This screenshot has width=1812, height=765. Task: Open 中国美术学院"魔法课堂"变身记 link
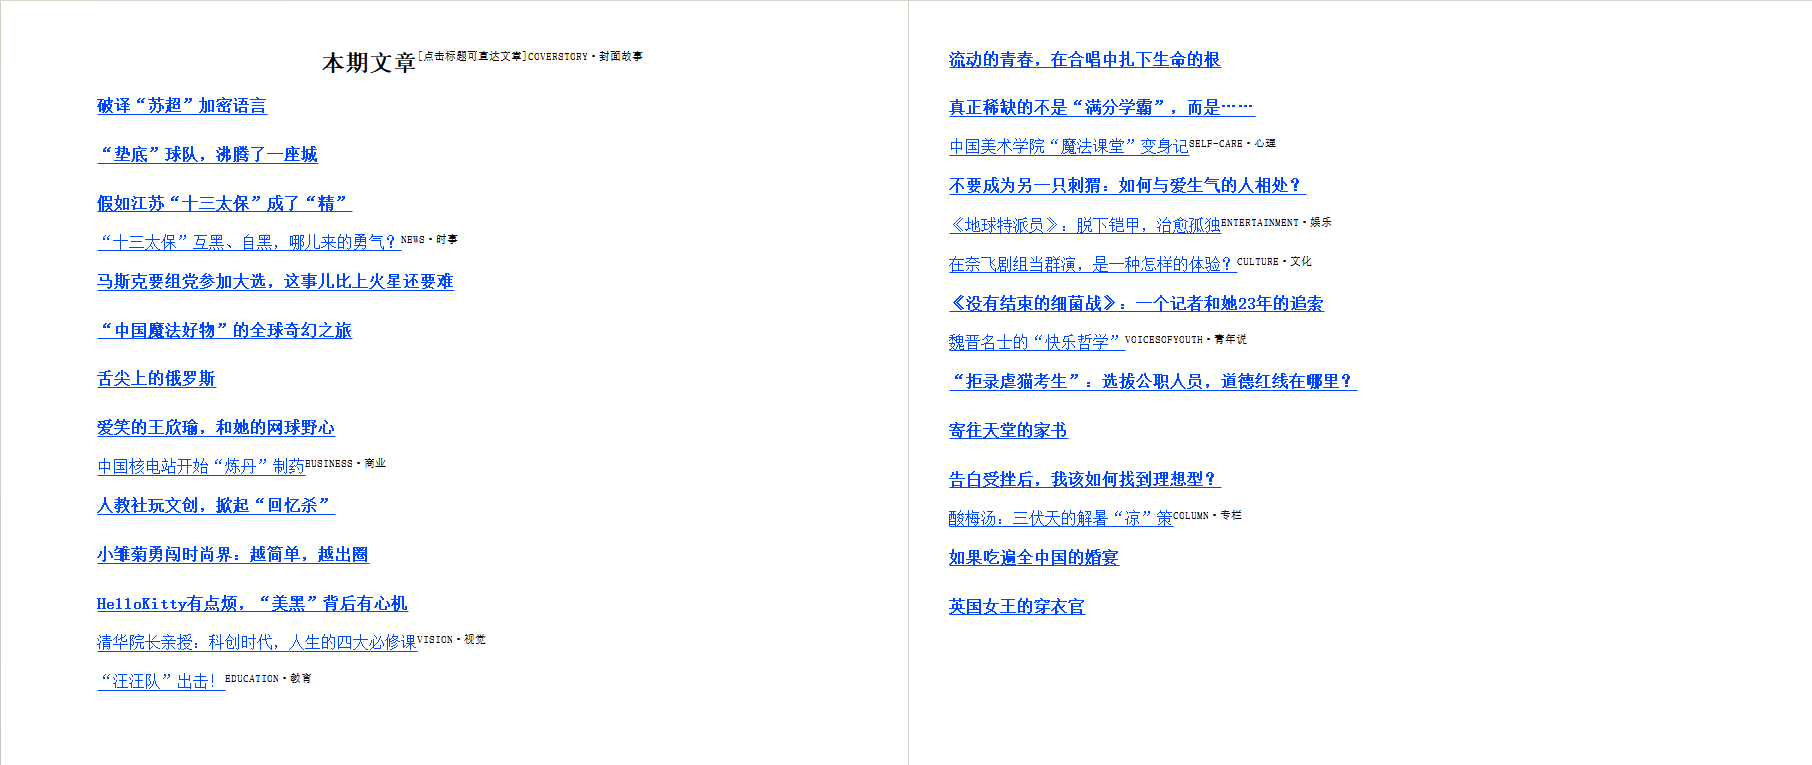click(x=1068, y=147)
